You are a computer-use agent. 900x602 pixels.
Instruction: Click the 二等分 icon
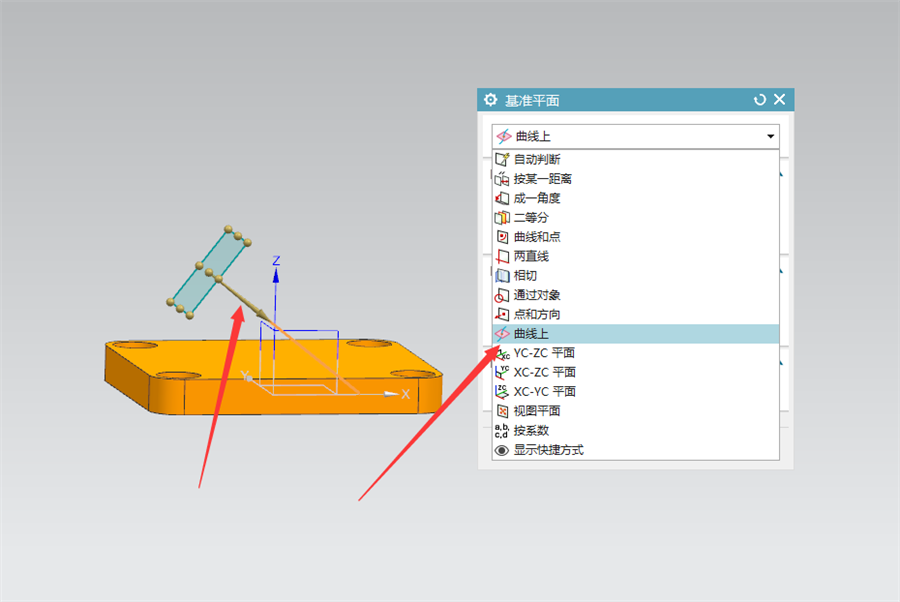click(x=502, y=218)
